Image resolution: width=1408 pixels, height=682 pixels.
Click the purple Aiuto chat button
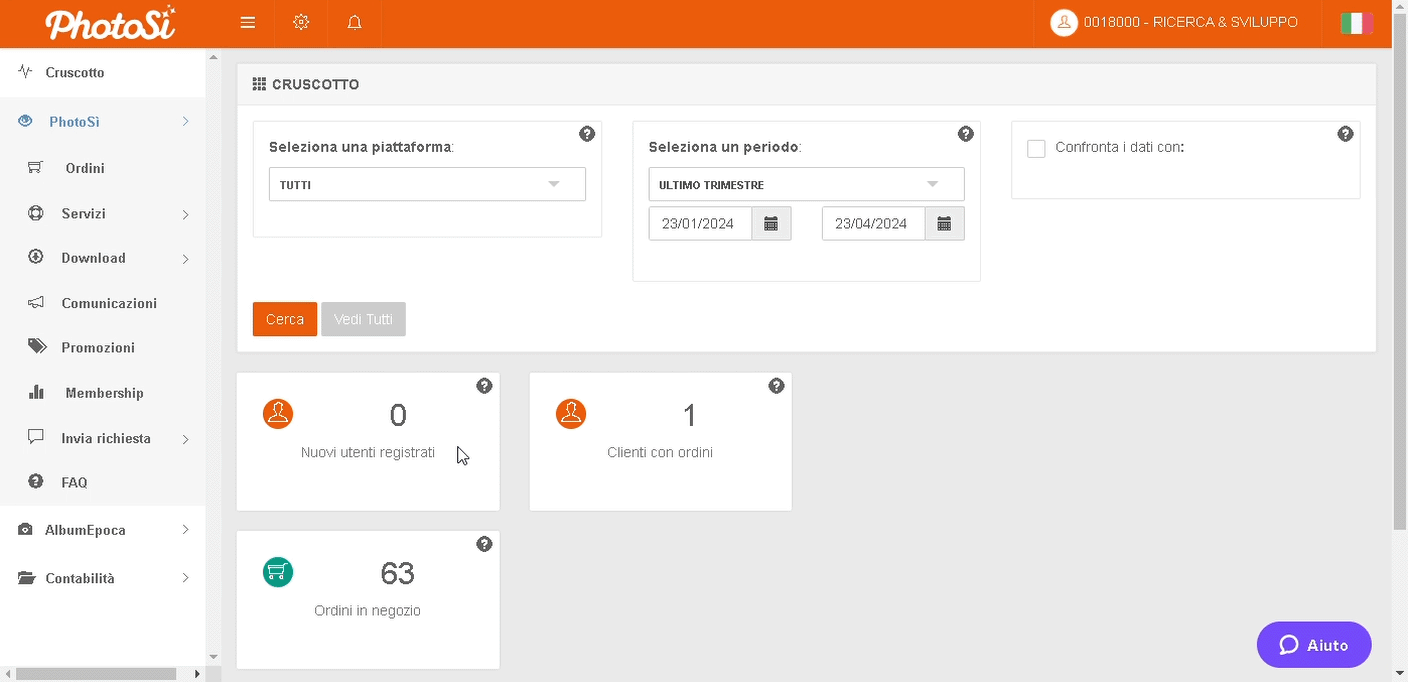click(x=1313, y=645)
